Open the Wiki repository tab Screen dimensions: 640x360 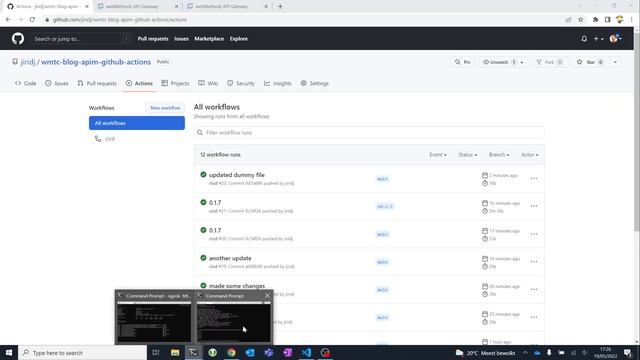208,83
